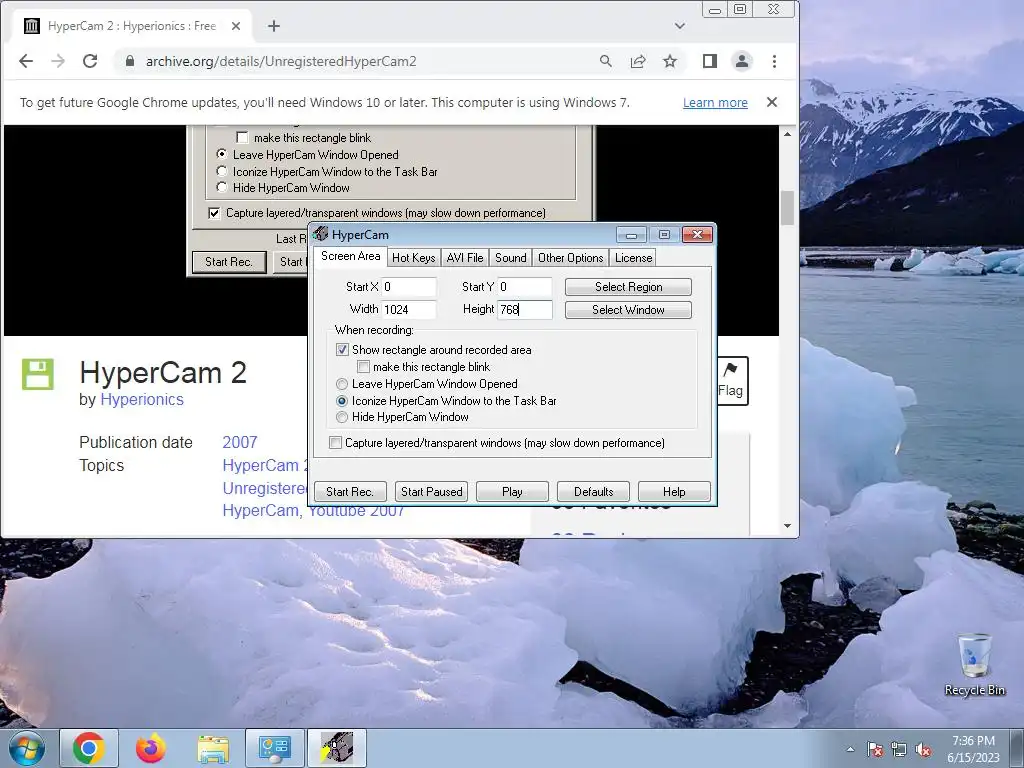Click the page scrollbar down arrow
This screenshot has height=768, width=1024.
[788, 526]
